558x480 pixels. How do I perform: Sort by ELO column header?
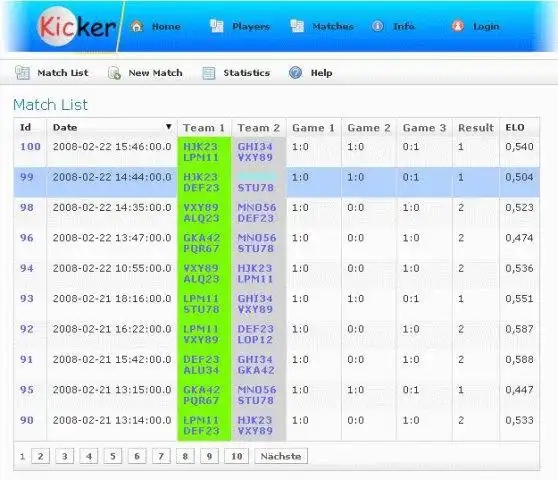515,127
